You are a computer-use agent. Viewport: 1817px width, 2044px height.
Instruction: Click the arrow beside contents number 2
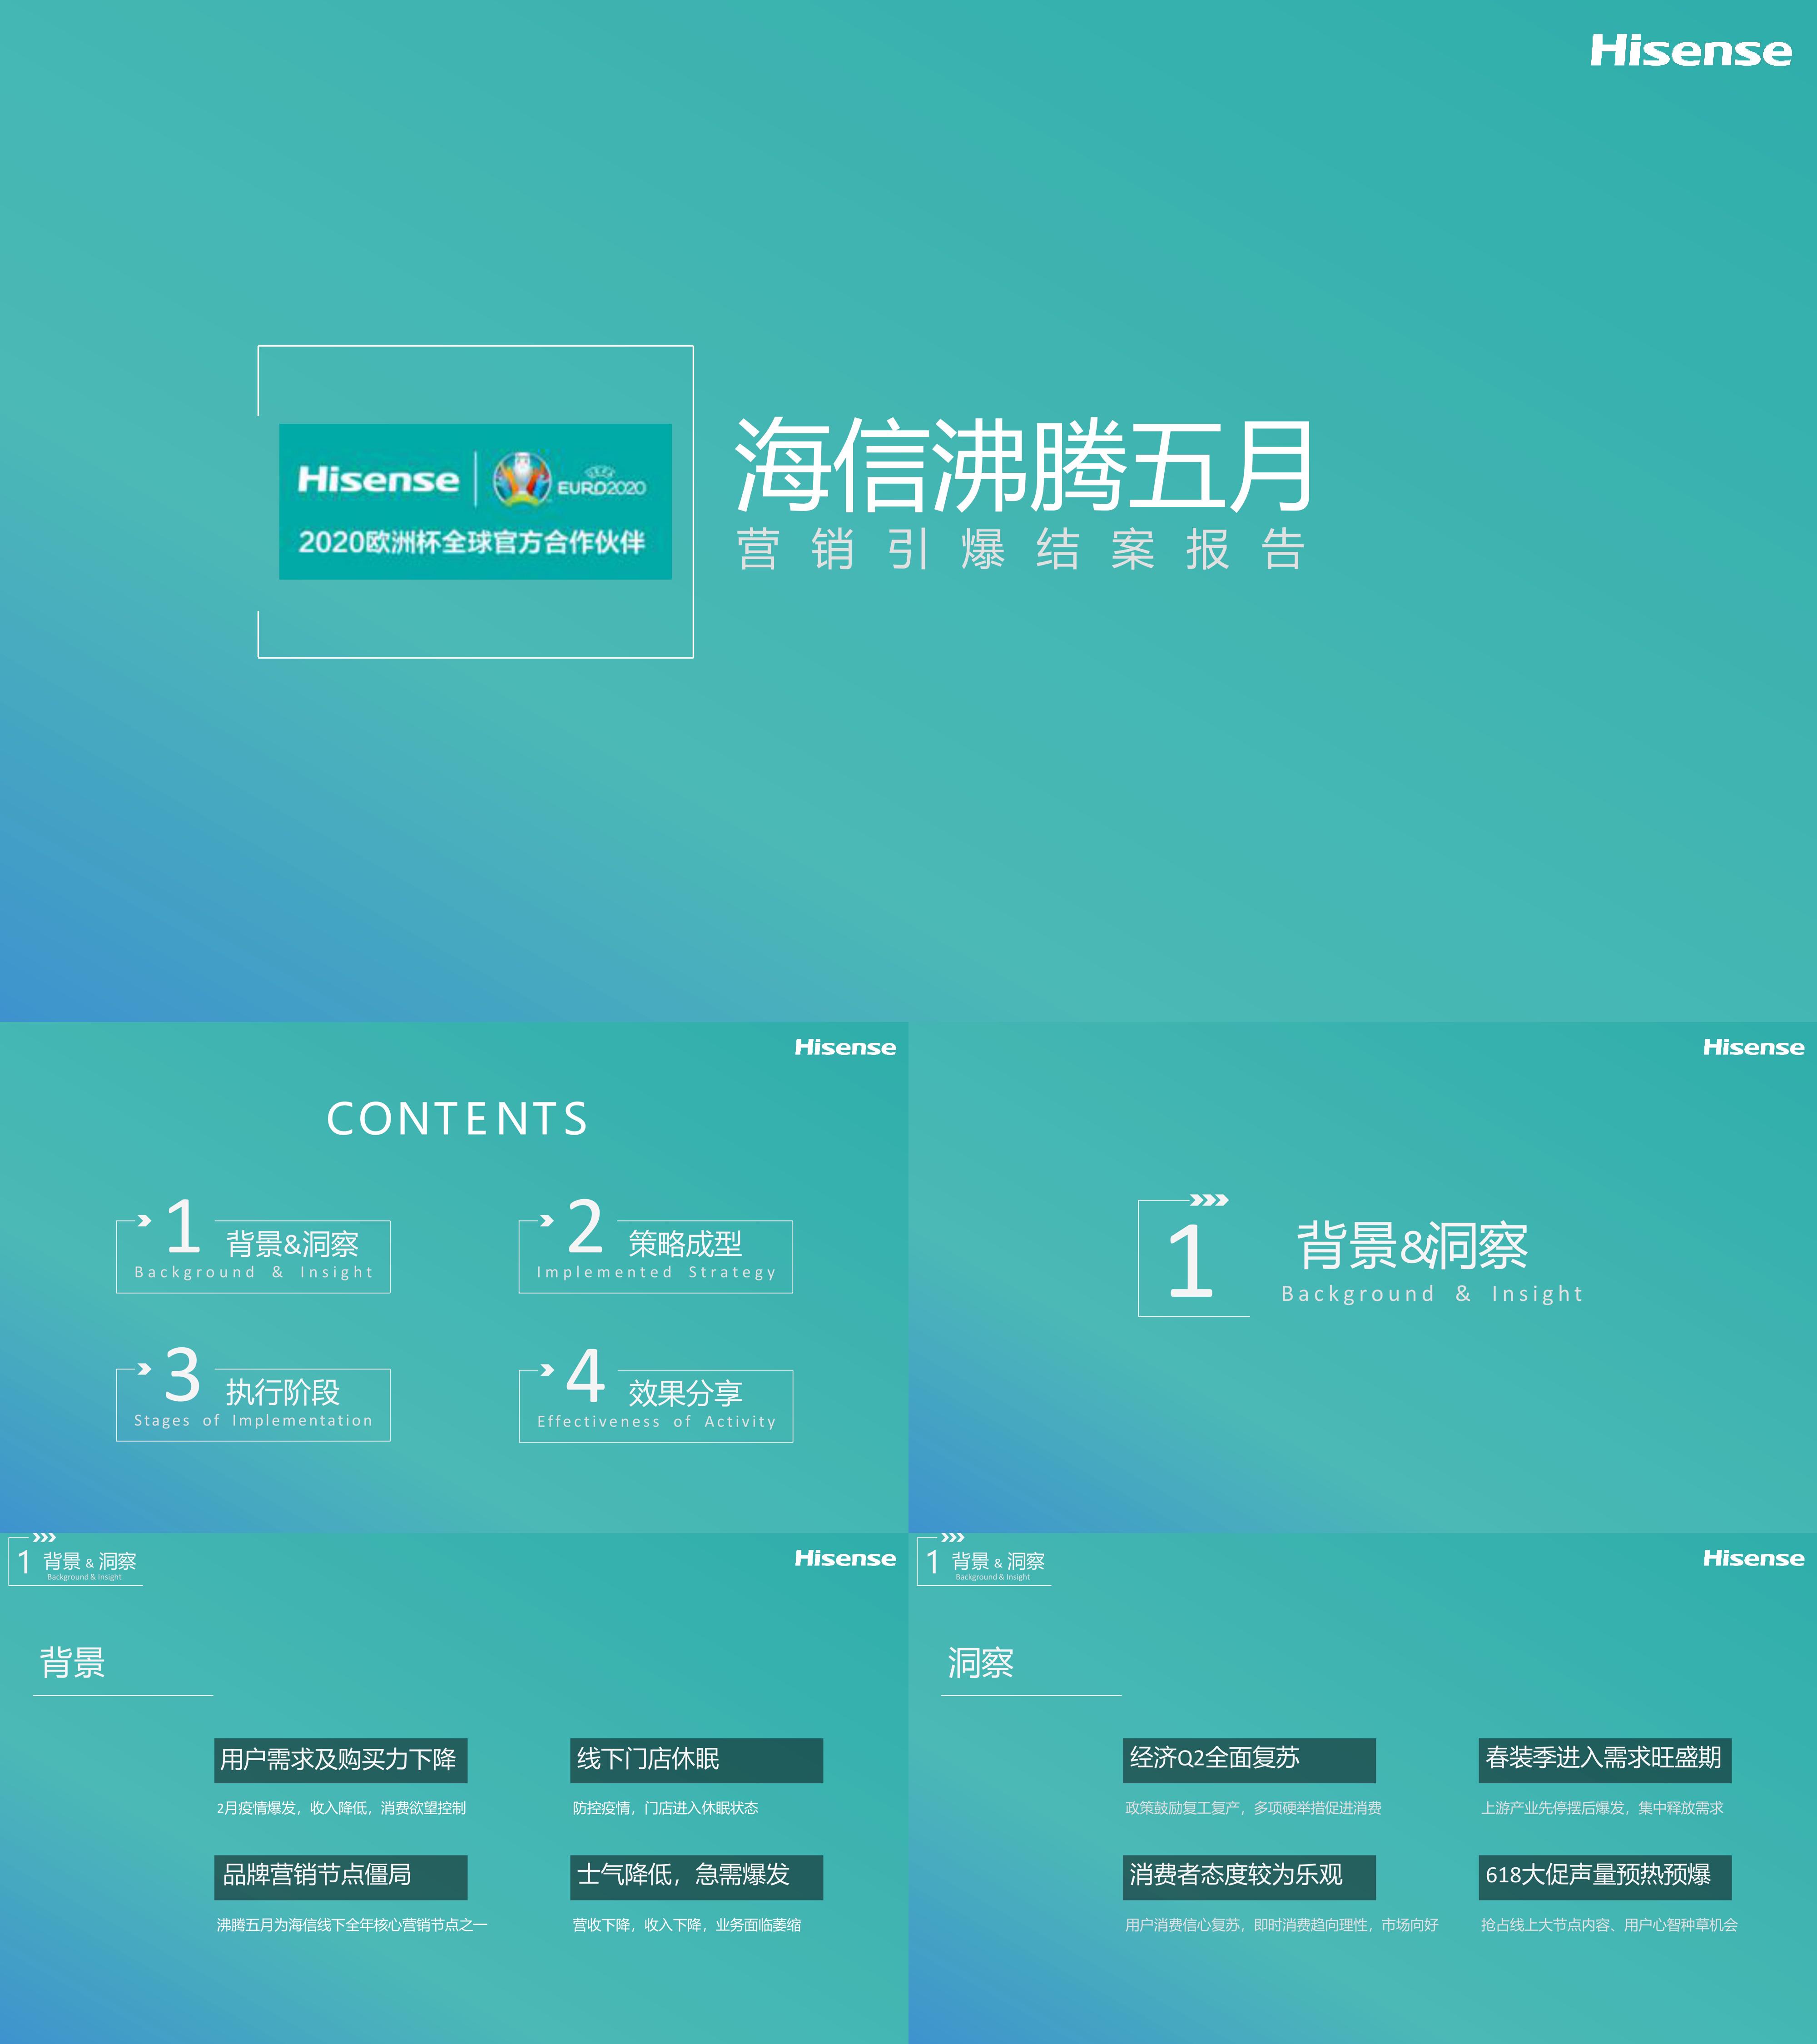547,1220
